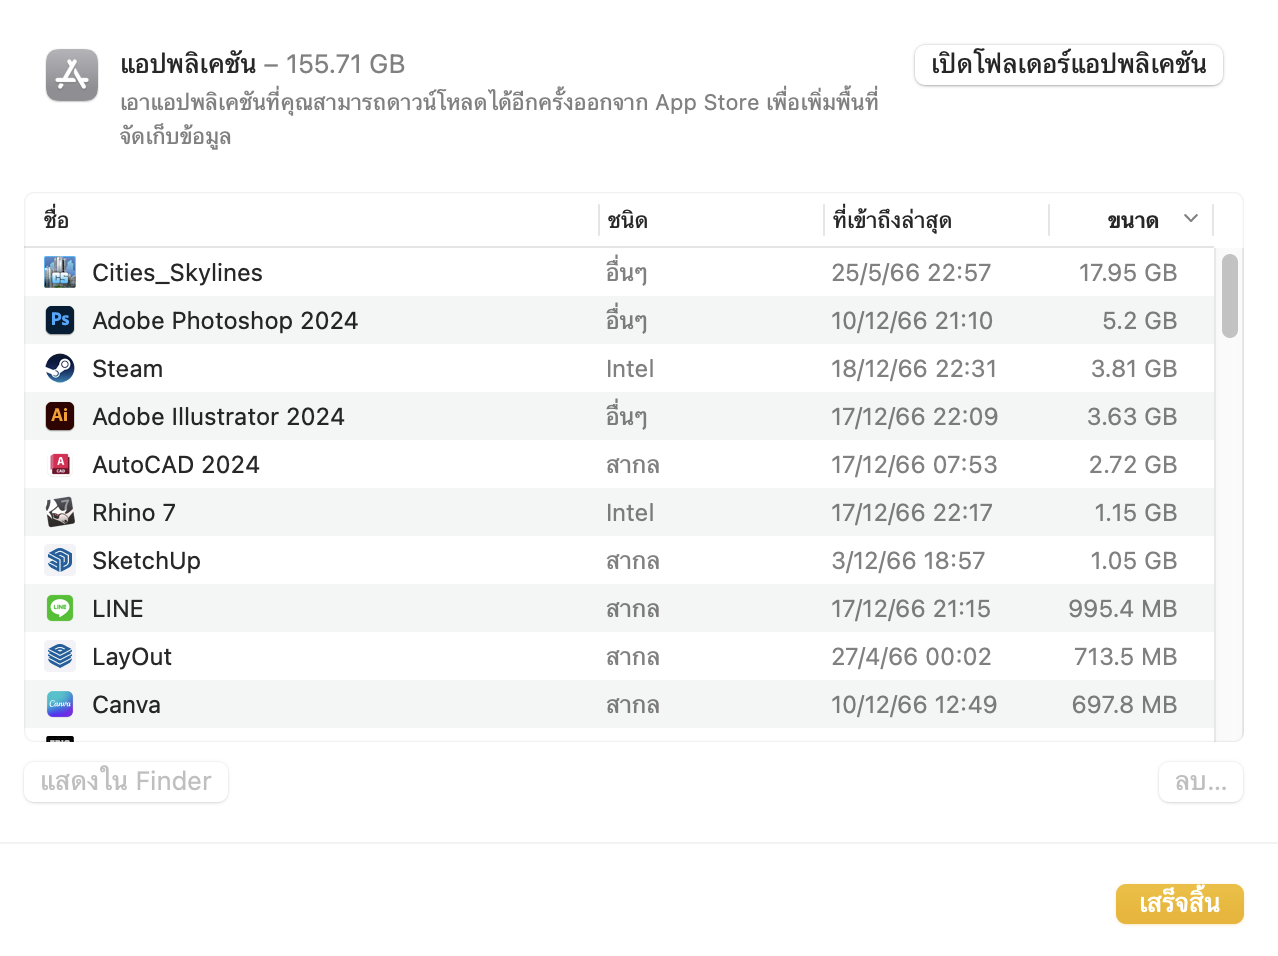The height and width of the screenshot is (956, 1278).
Task: Click the Rhino 7 icon
Action: 60,512
